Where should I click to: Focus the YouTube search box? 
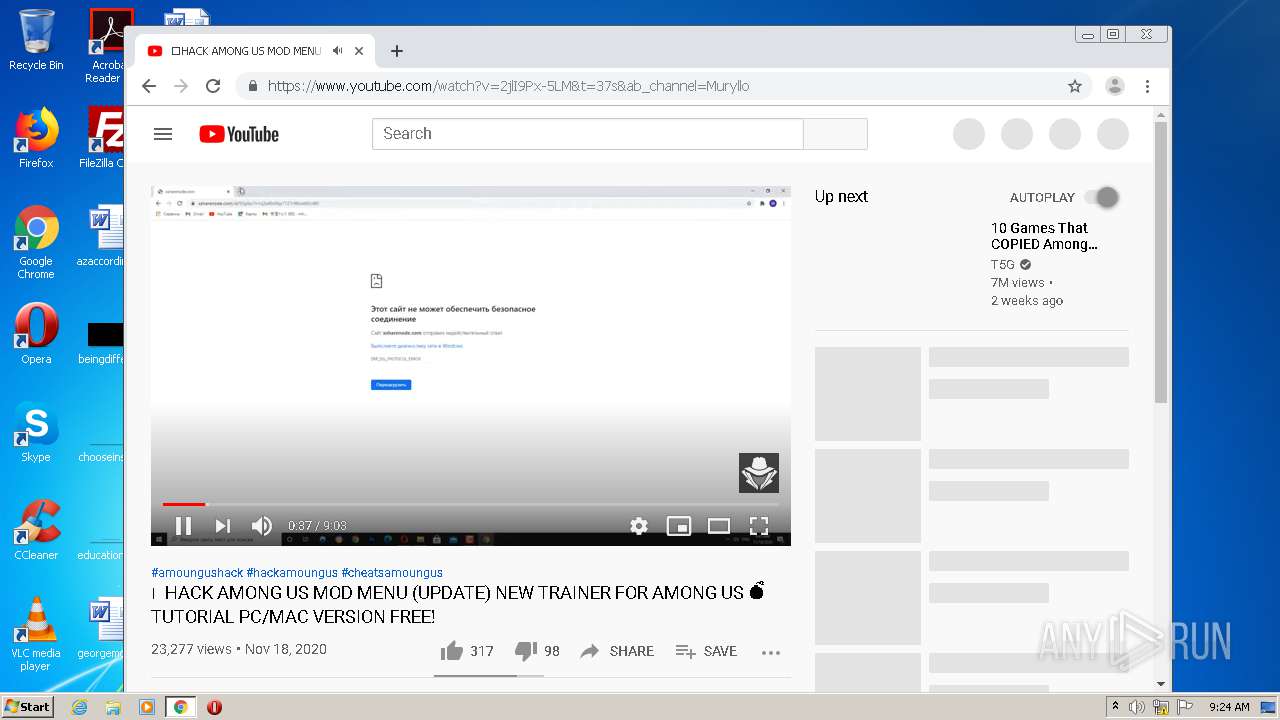[588, 134]
